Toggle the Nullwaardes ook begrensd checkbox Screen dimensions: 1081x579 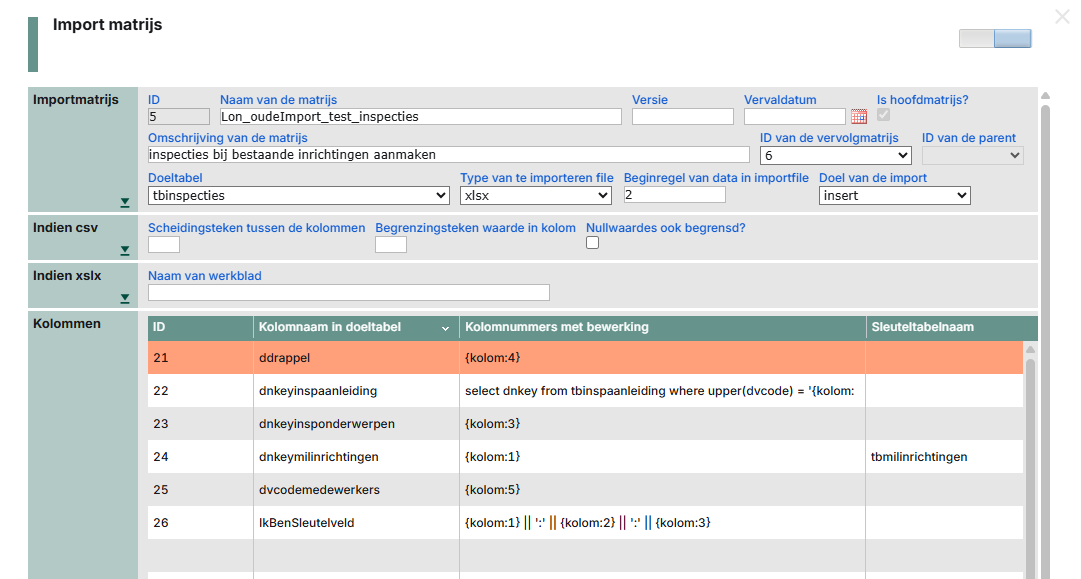pyautogui.click(x=592, y=243)
